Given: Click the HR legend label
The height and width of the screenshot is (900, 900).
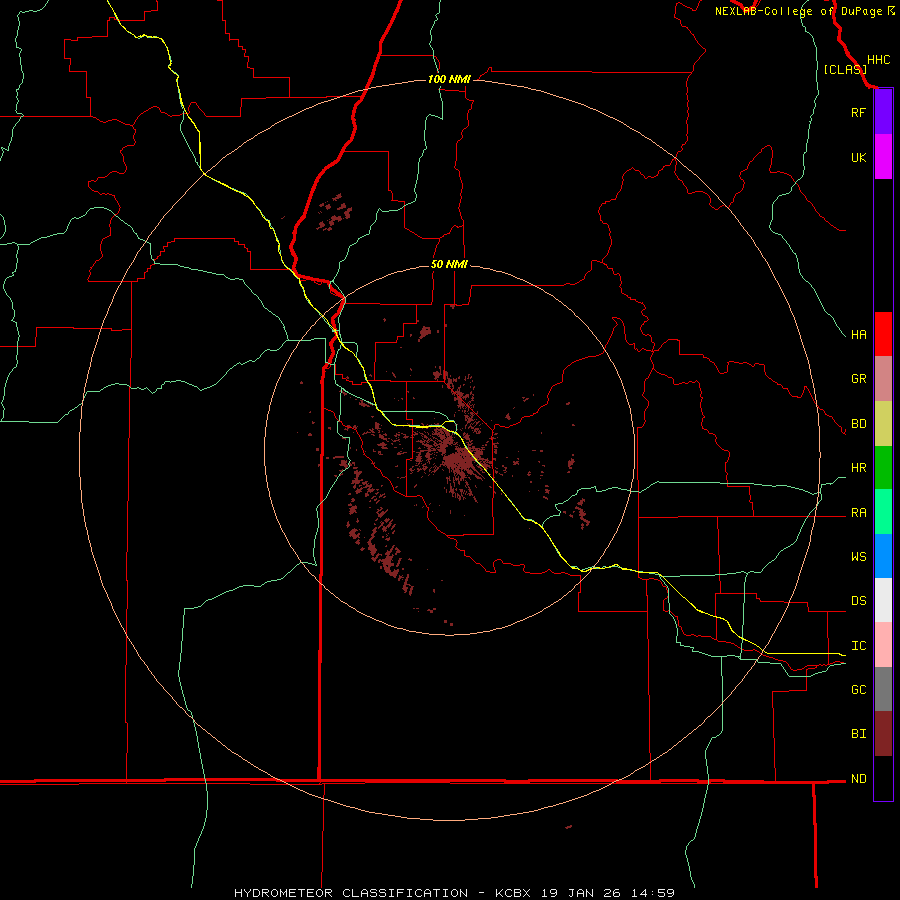Looking at the screenshot, I should (858, 468).
